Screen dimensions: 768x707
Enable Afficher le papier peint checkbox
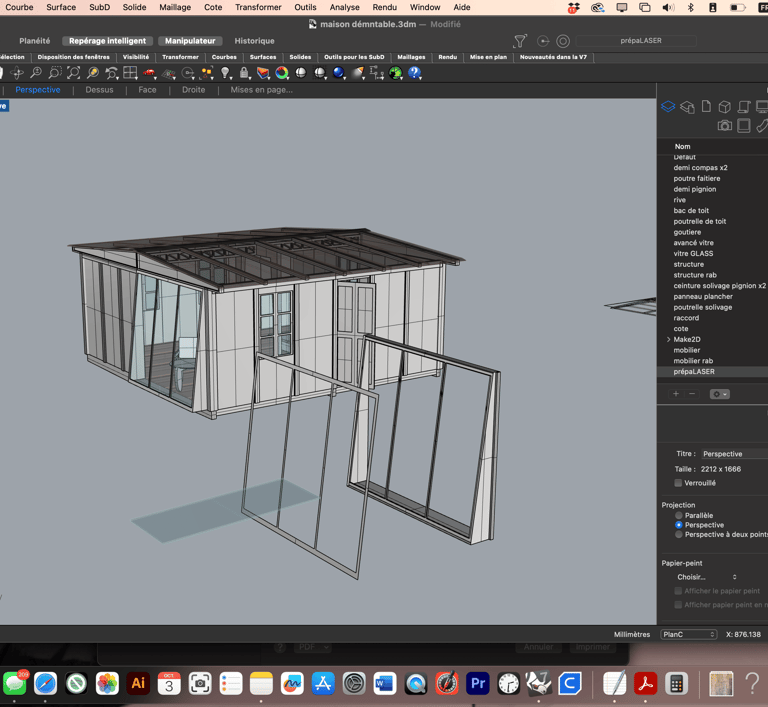(678, 591)
